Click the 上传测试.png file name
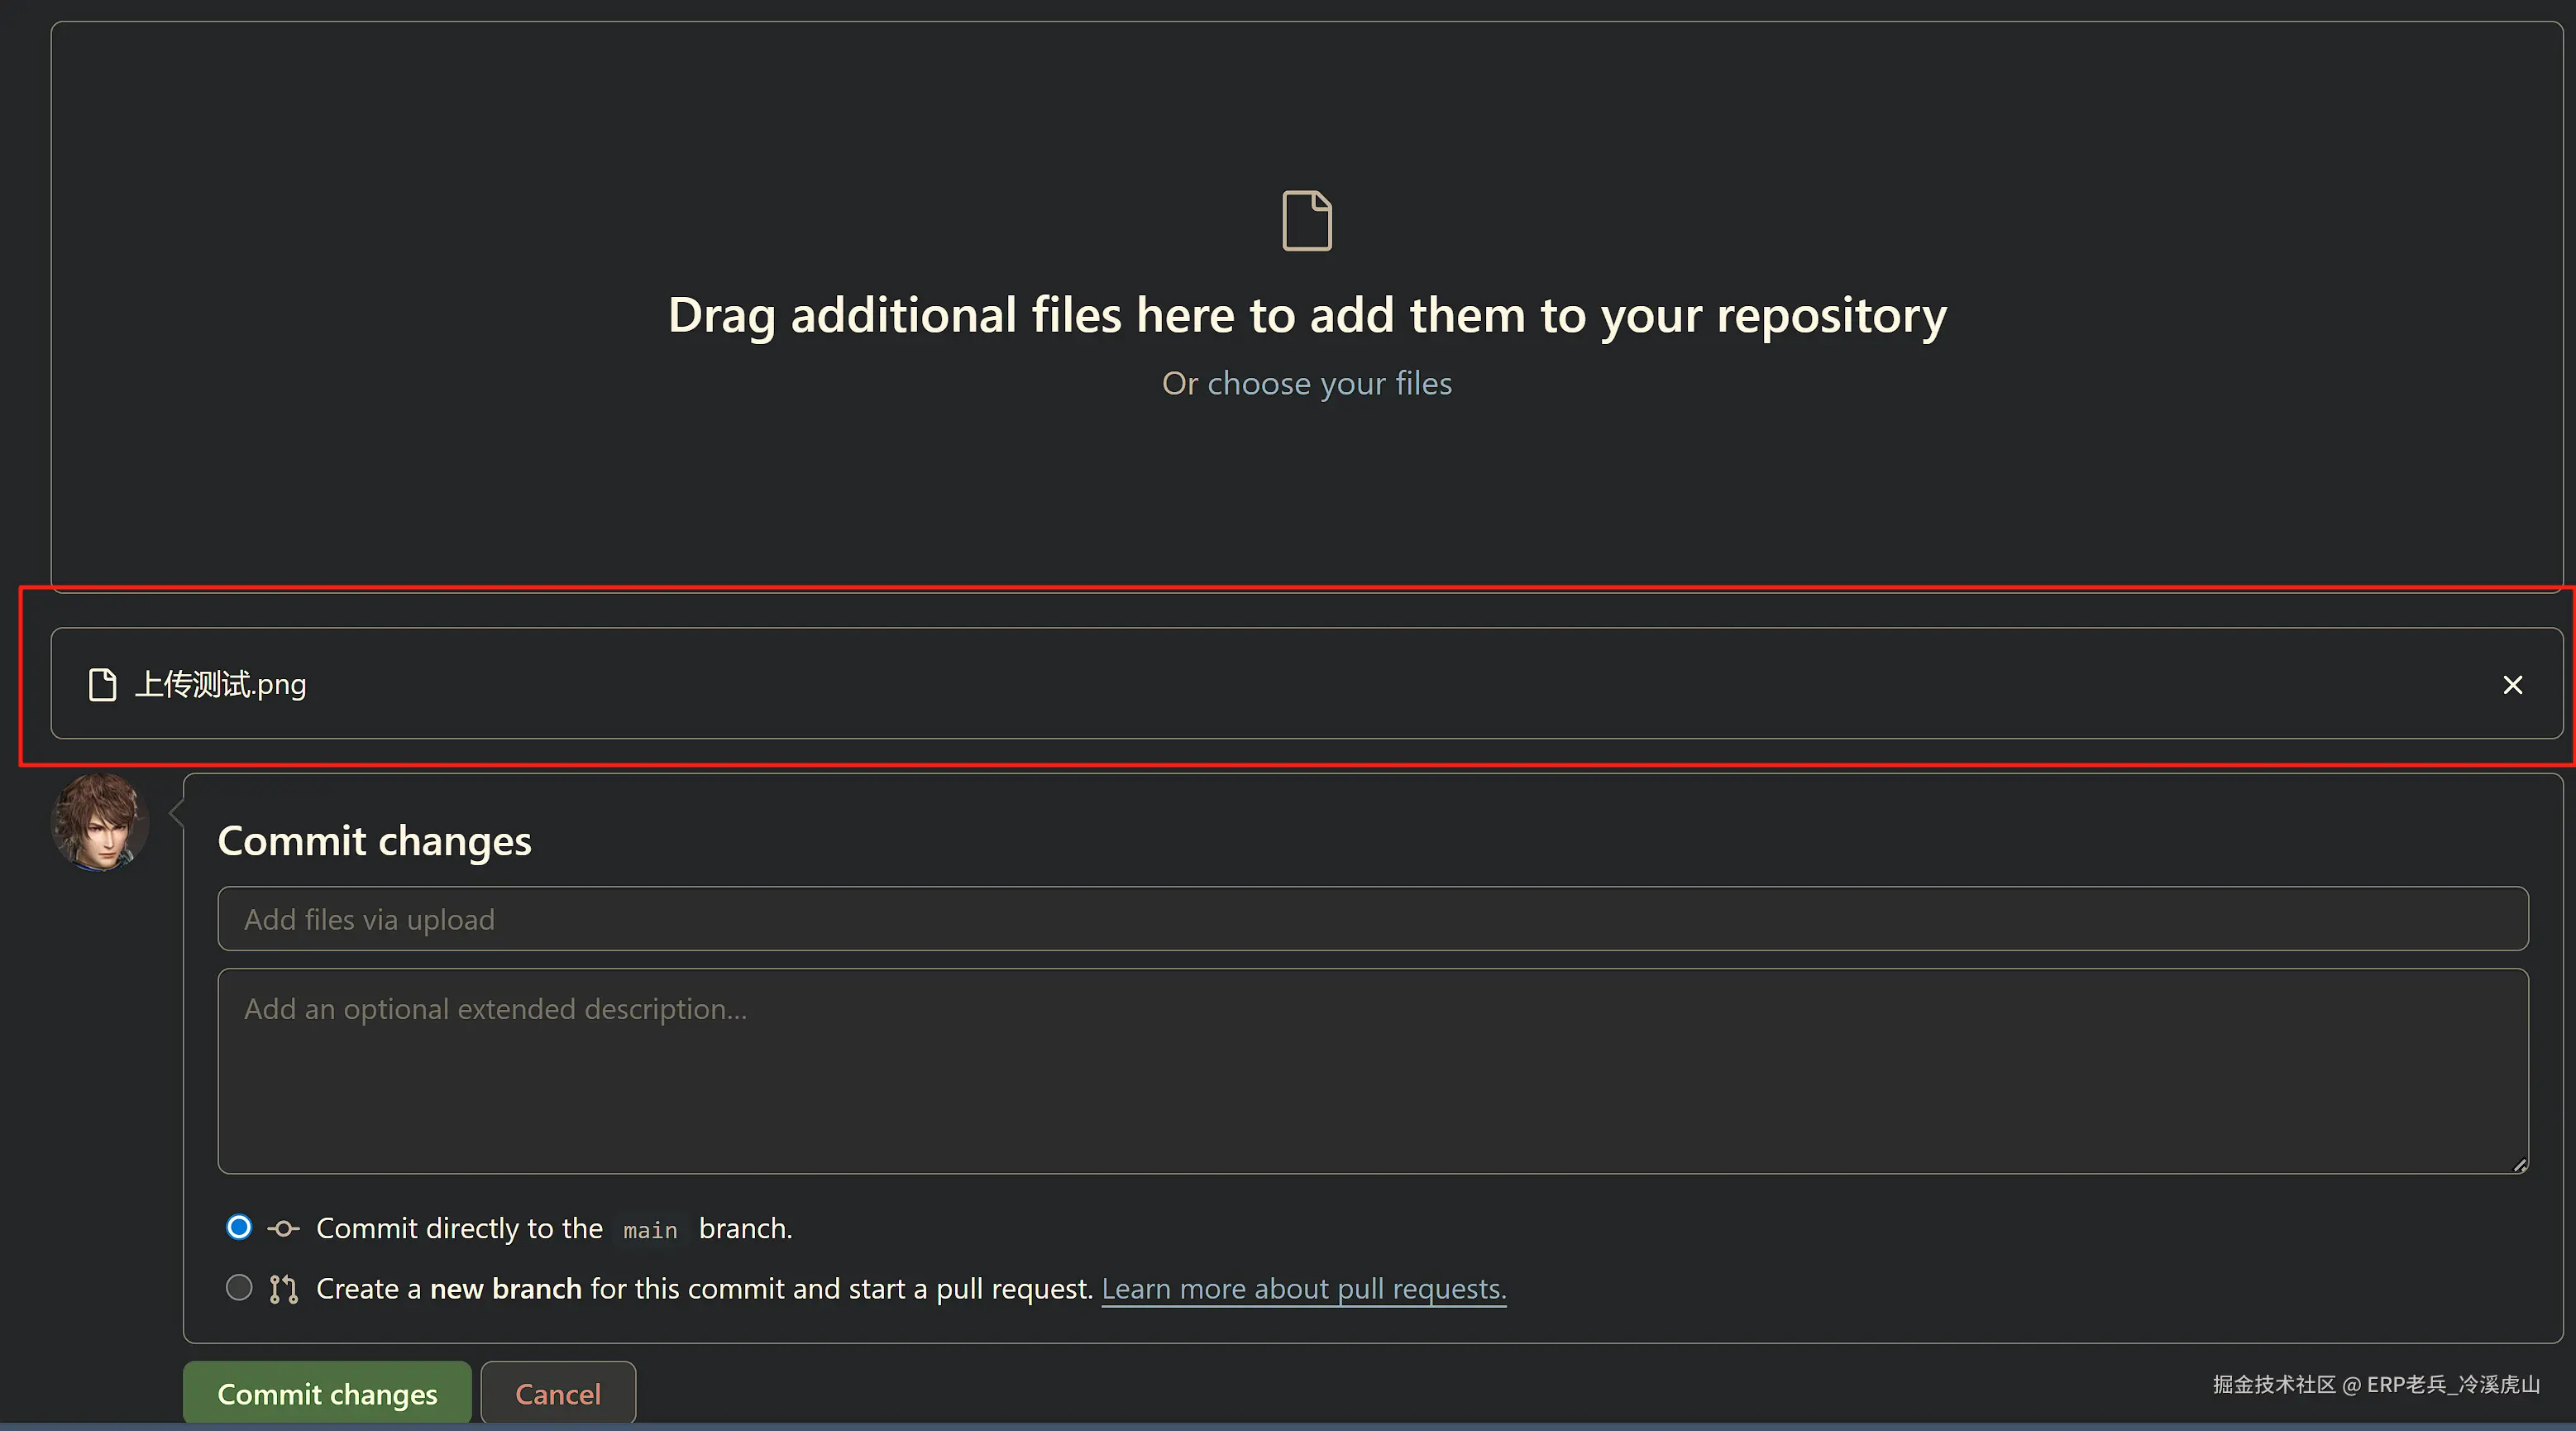Viewport: 2576px width, 1431px height. 221,685
